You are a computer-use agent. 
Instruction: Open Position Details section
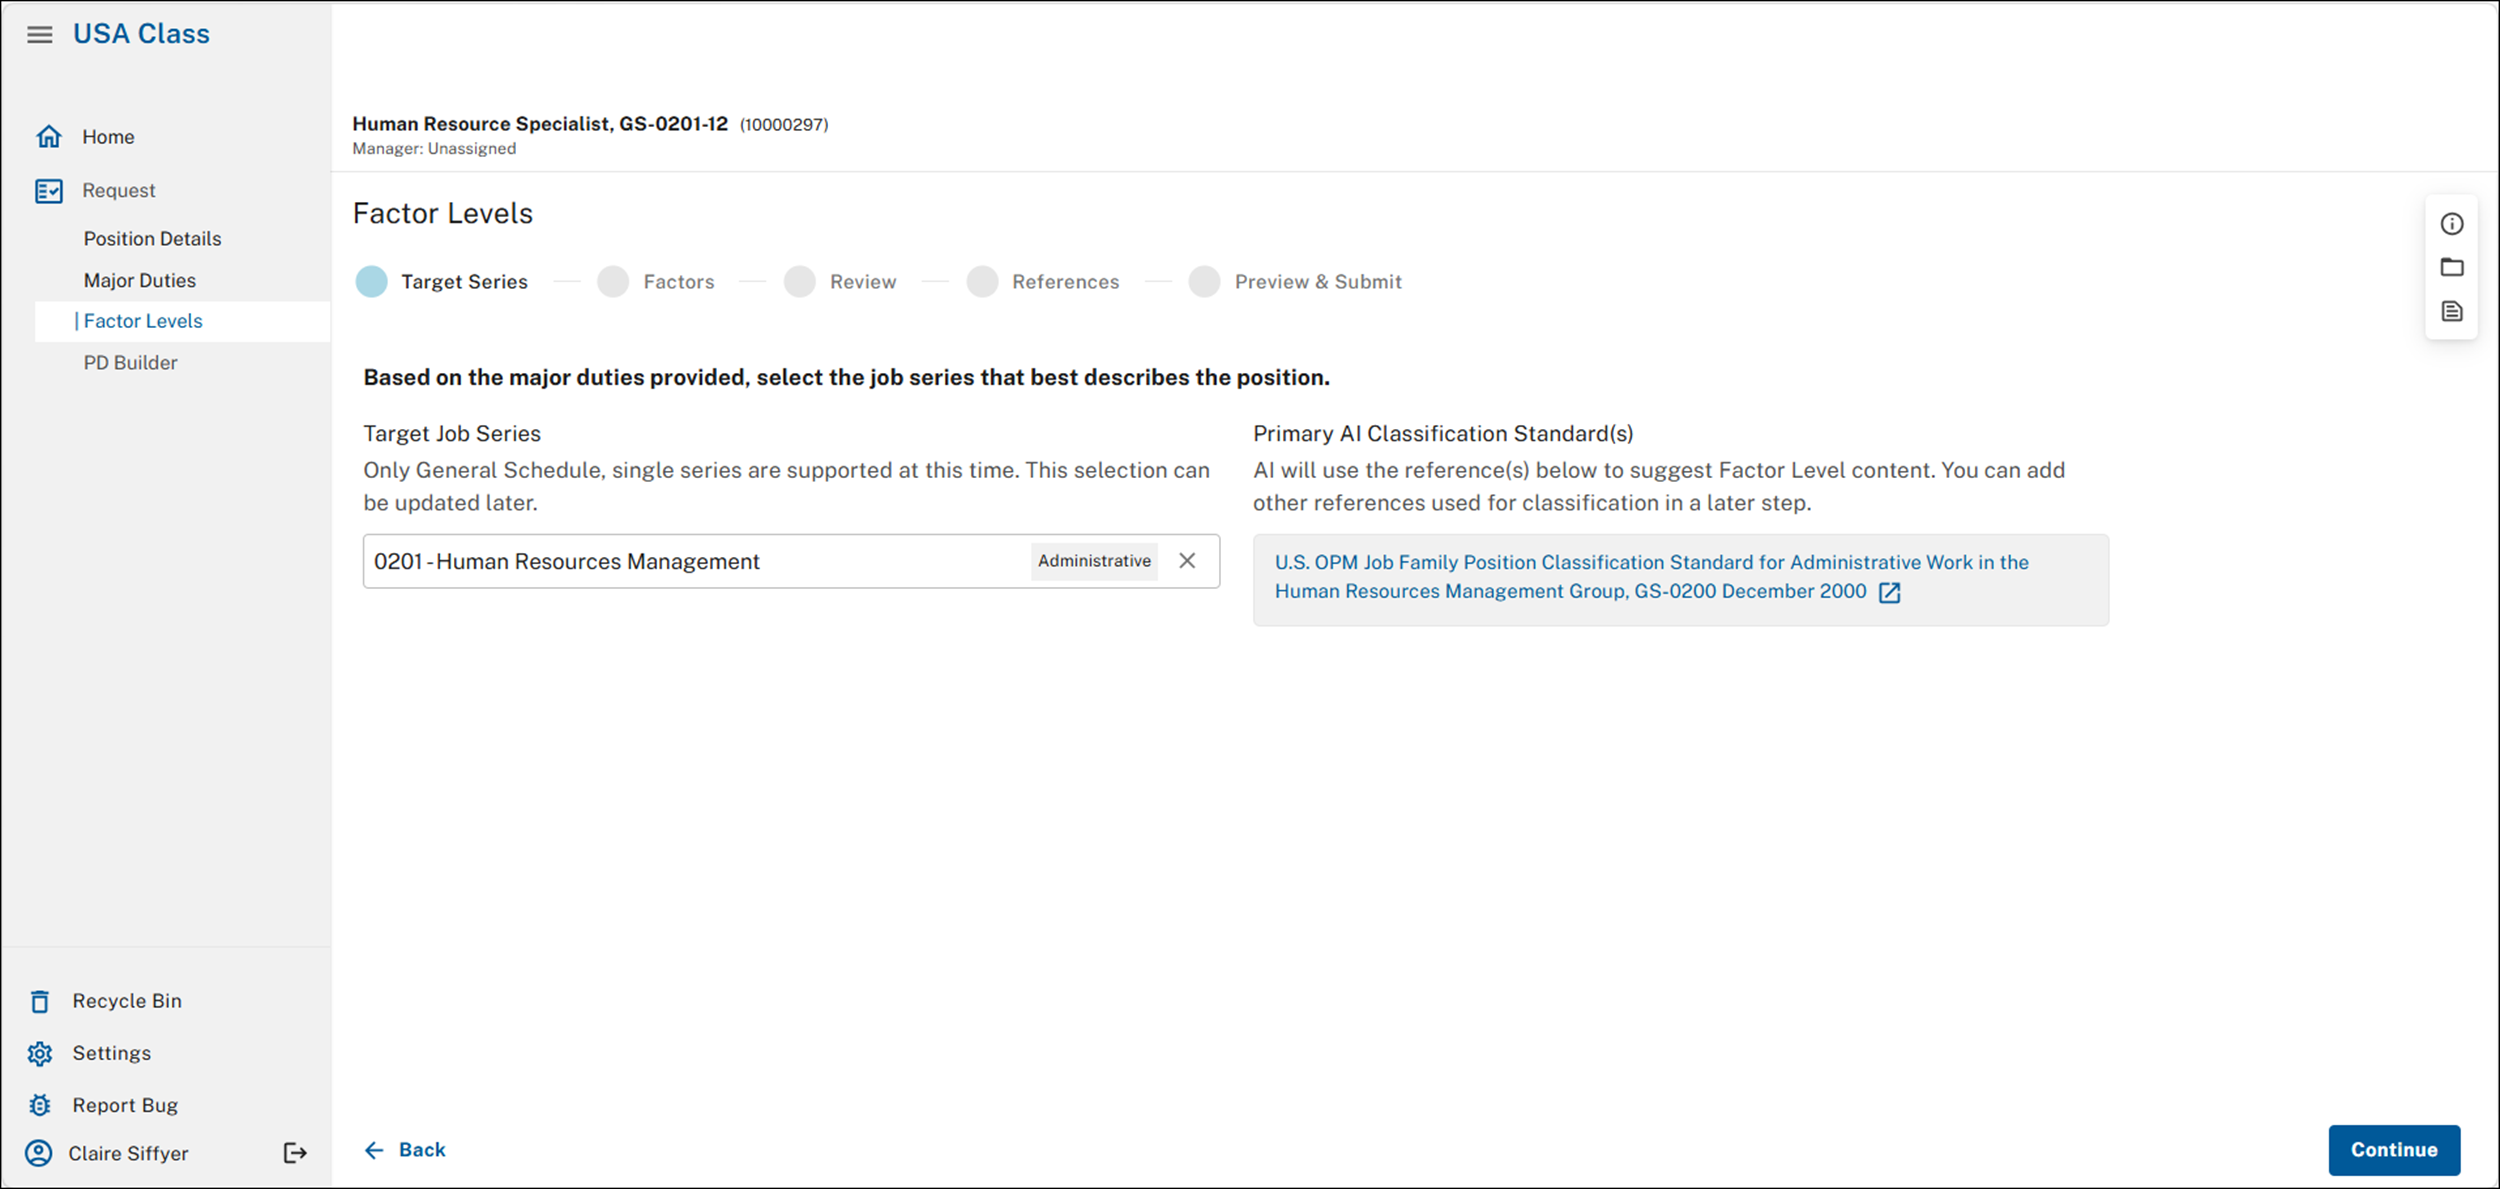152,238
